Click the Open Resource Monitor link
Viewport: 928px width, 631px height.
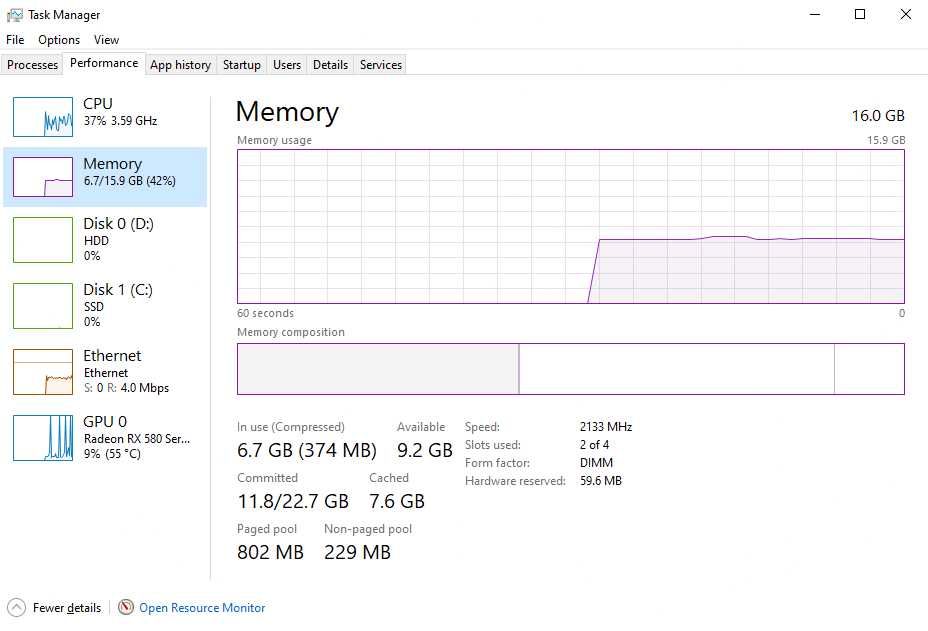[x=202, y=607]
